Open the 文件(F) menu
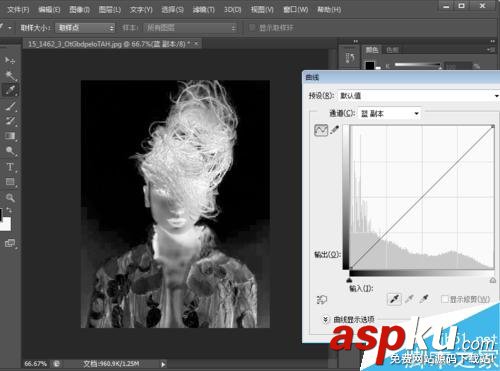The height and width of the screenshot is (371, 500). point(18,9)
